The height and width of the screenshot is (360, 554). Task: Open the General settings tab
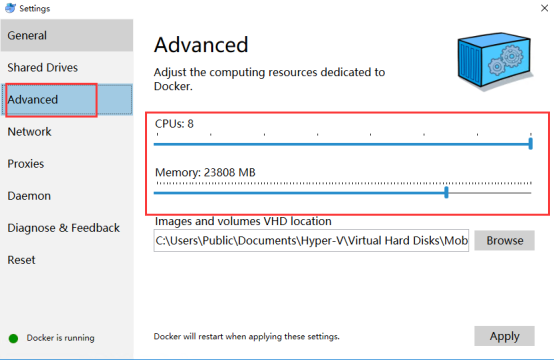pyautogui.click(x=67, y=35)
